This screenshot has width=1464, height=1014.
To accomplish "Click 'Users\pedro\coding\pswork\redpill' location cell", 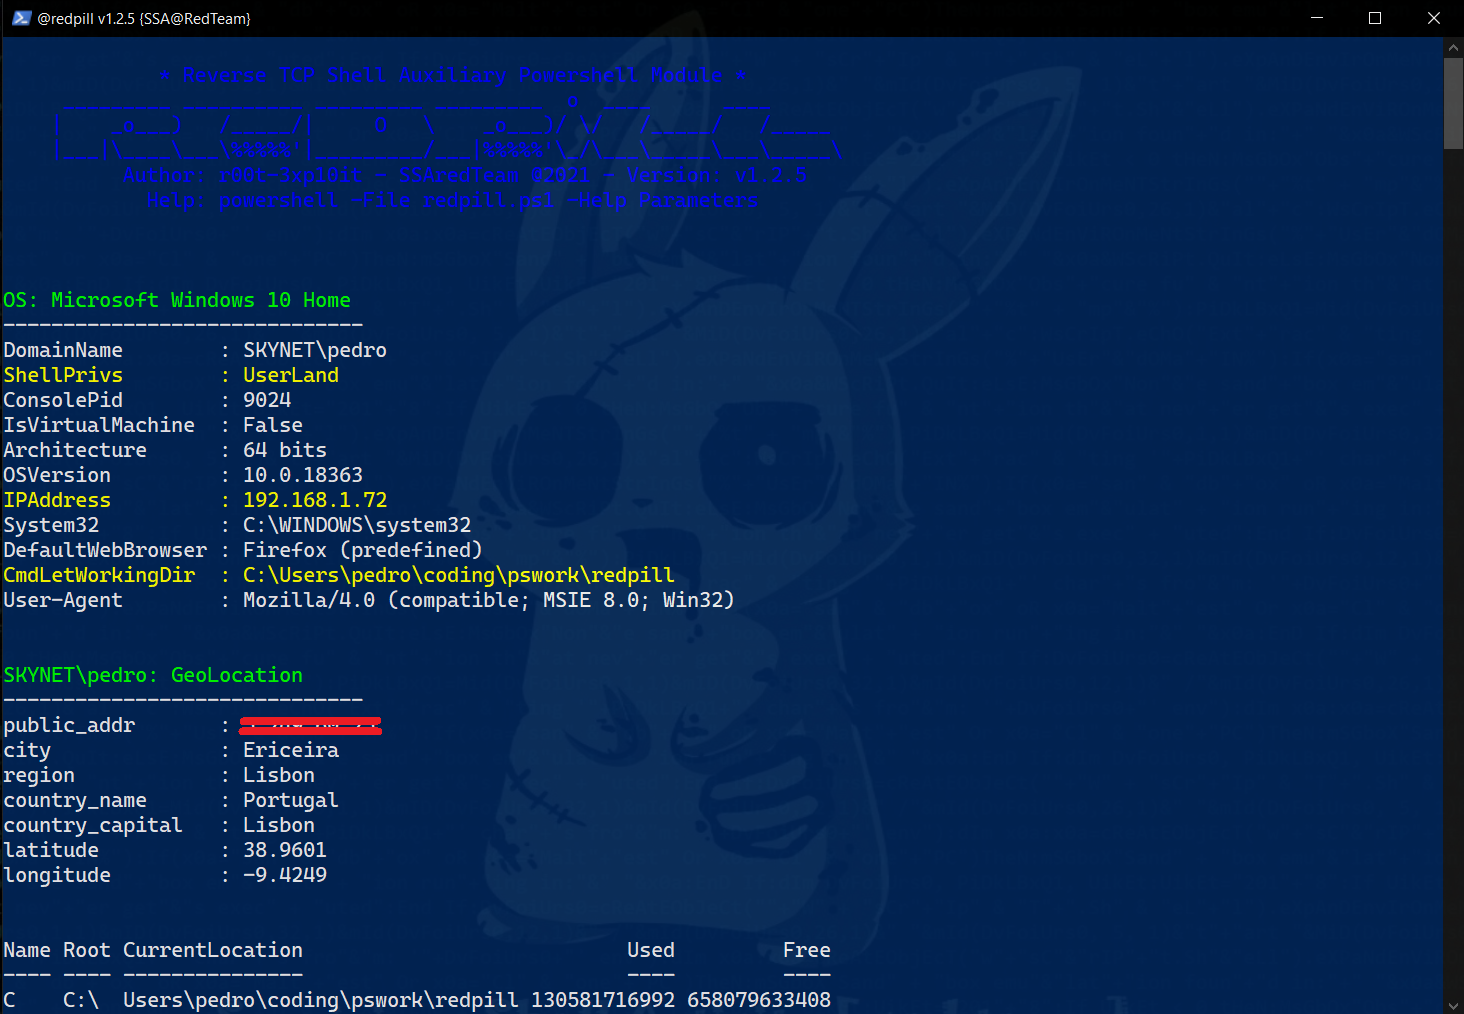I will click(x=321, y=1000).
